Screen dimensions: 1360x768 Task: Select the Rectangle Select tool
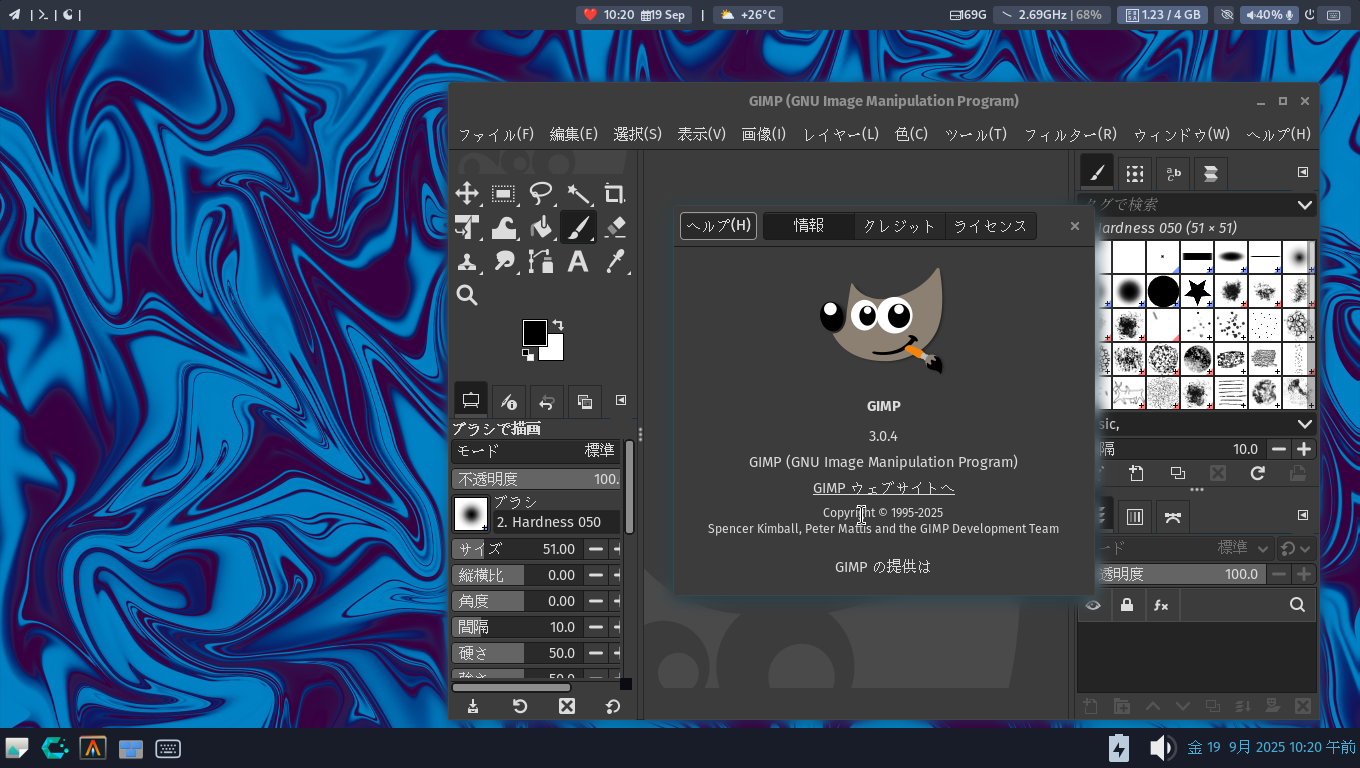click(x=504, y=194)
